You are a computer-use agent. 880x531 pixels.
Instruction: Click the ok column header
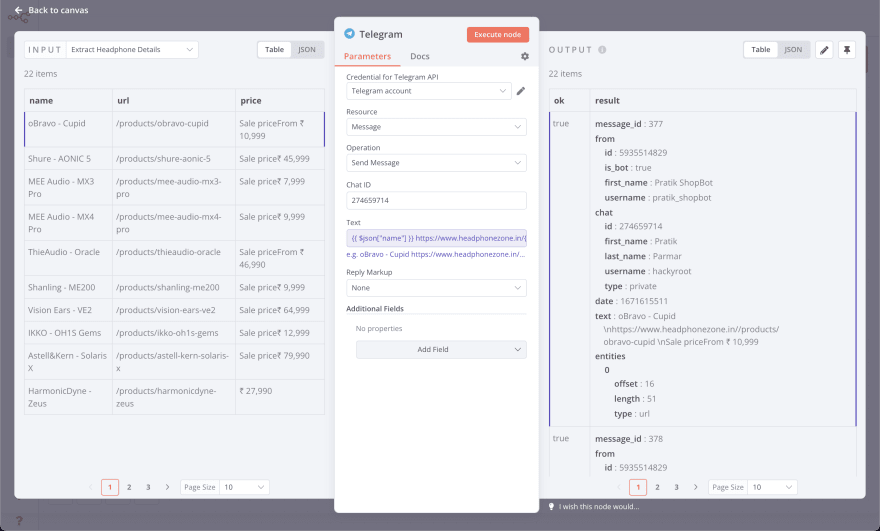pyautogui.click(x=570, y=100)
